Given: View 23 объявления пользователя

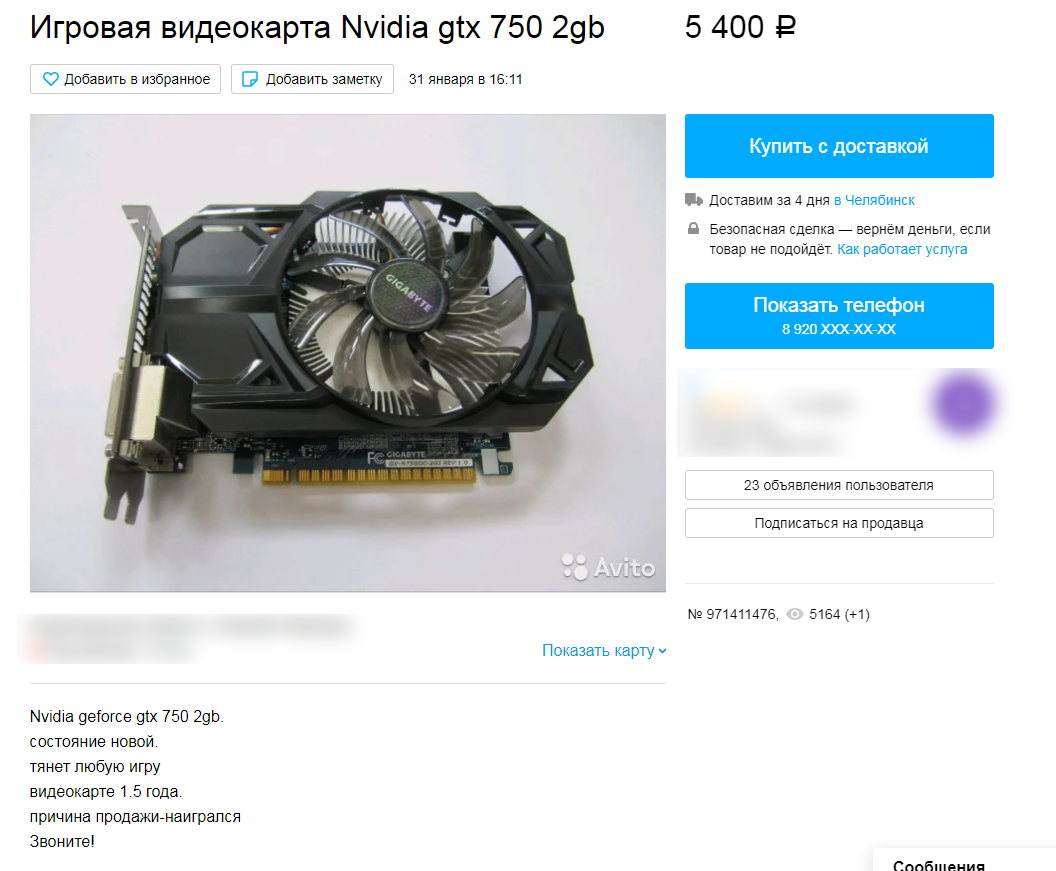Looking at the screenshot, I should [x=839, y=485].
